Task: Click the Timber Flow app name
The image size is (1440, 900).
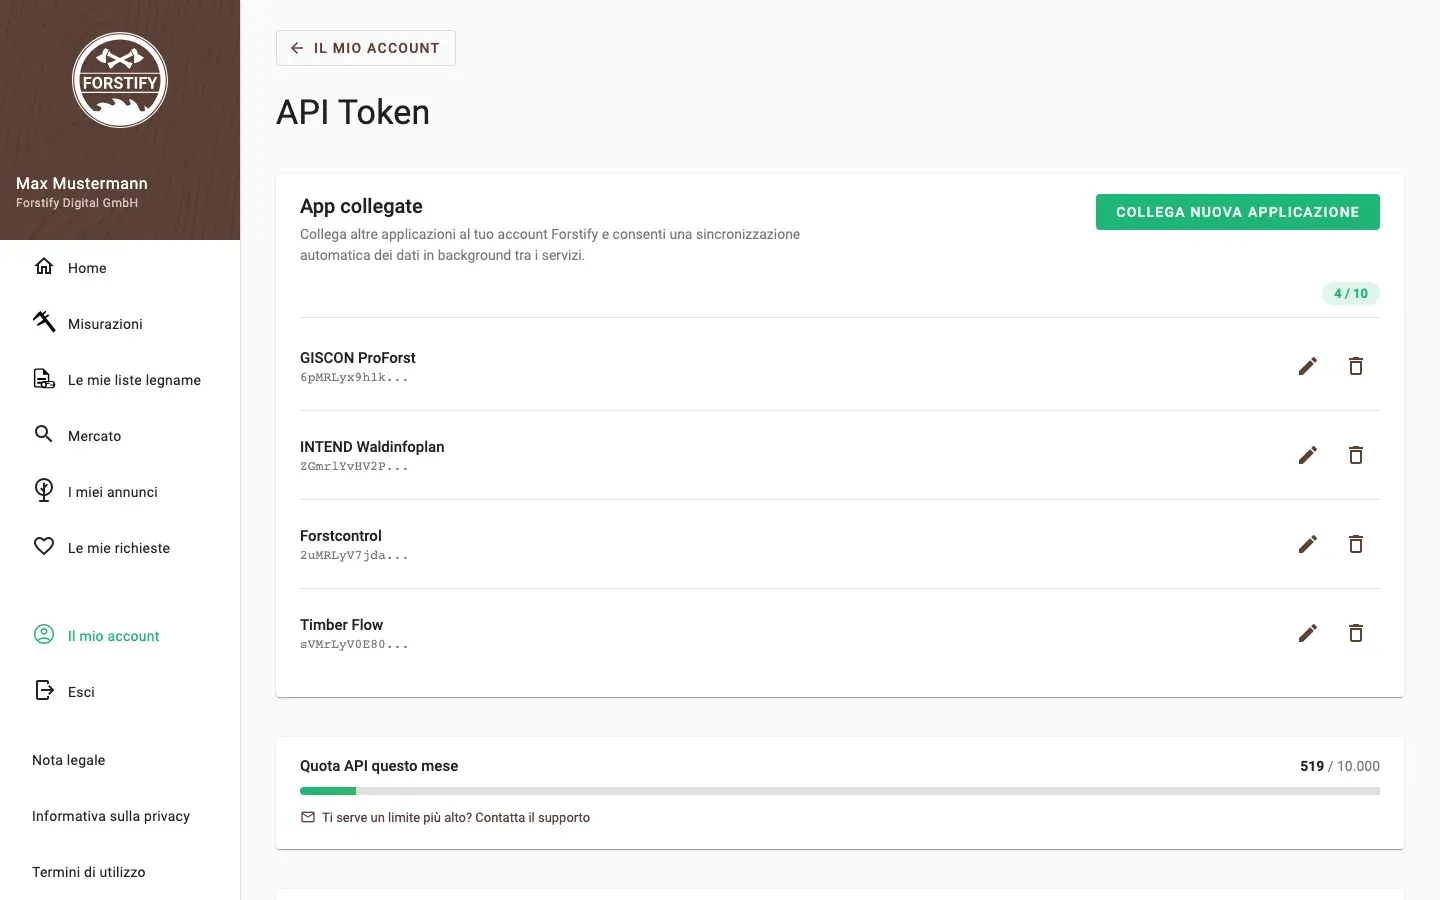Action: (x=341, y=624)
